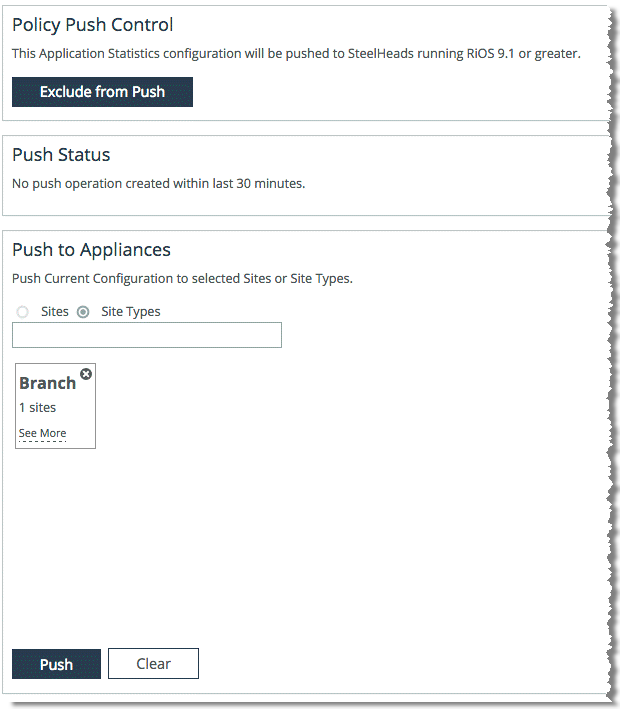
Task: Click the Site Types option label
Action: [131, 312]
